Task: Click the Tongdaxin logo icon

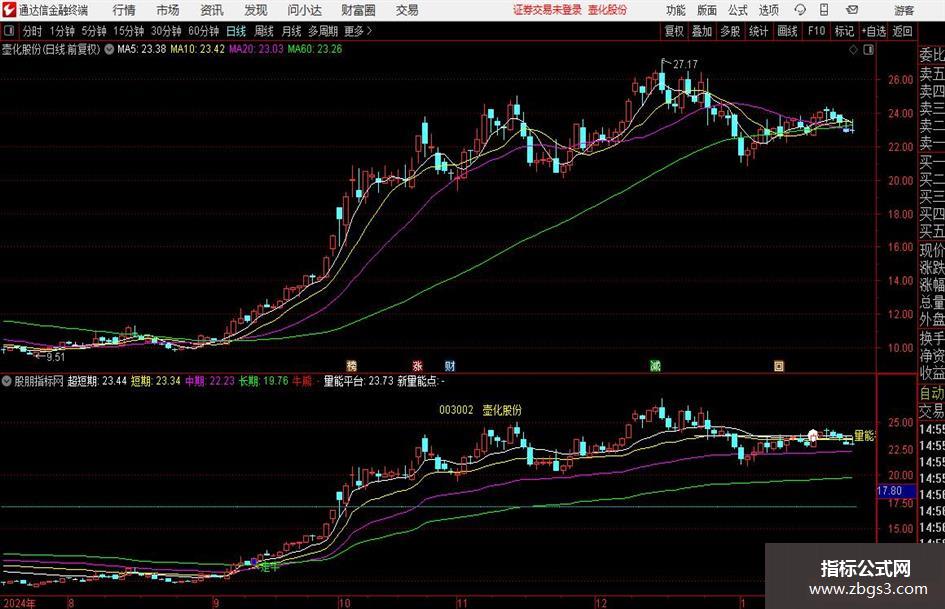Action: (x=9, y=10)
